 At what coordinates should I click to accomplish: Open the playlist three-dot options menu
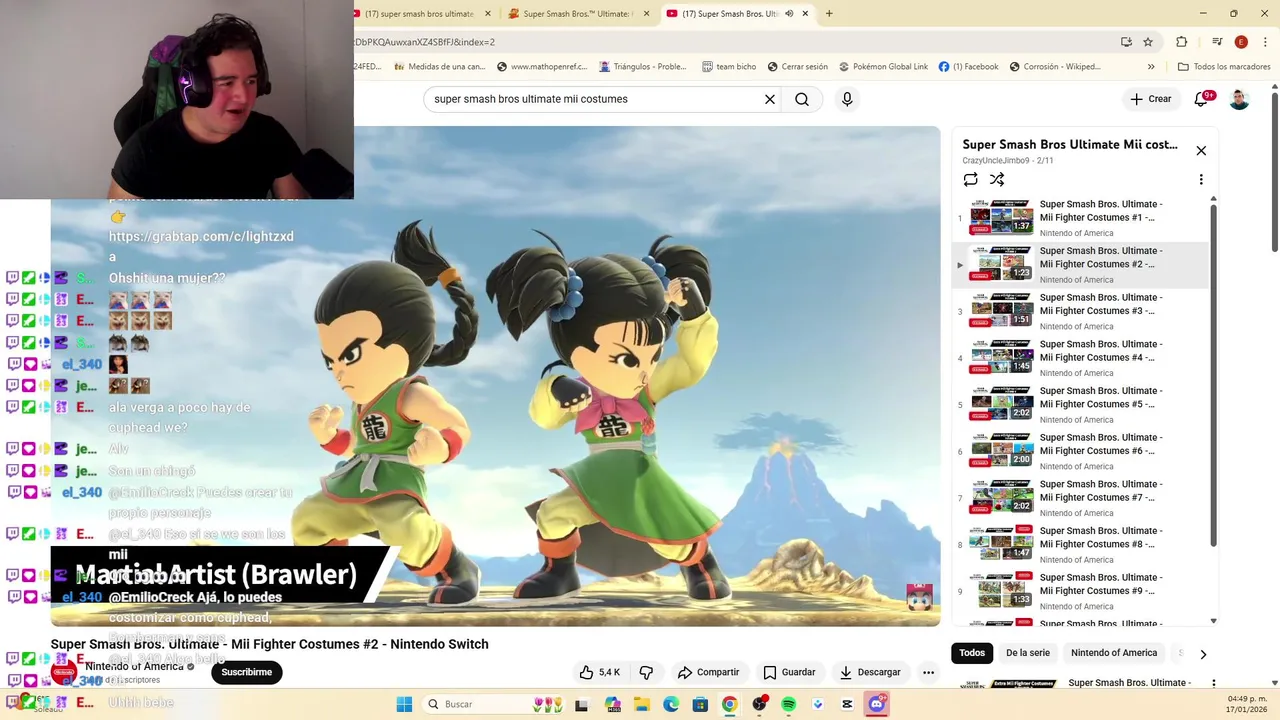(1201, 180)
